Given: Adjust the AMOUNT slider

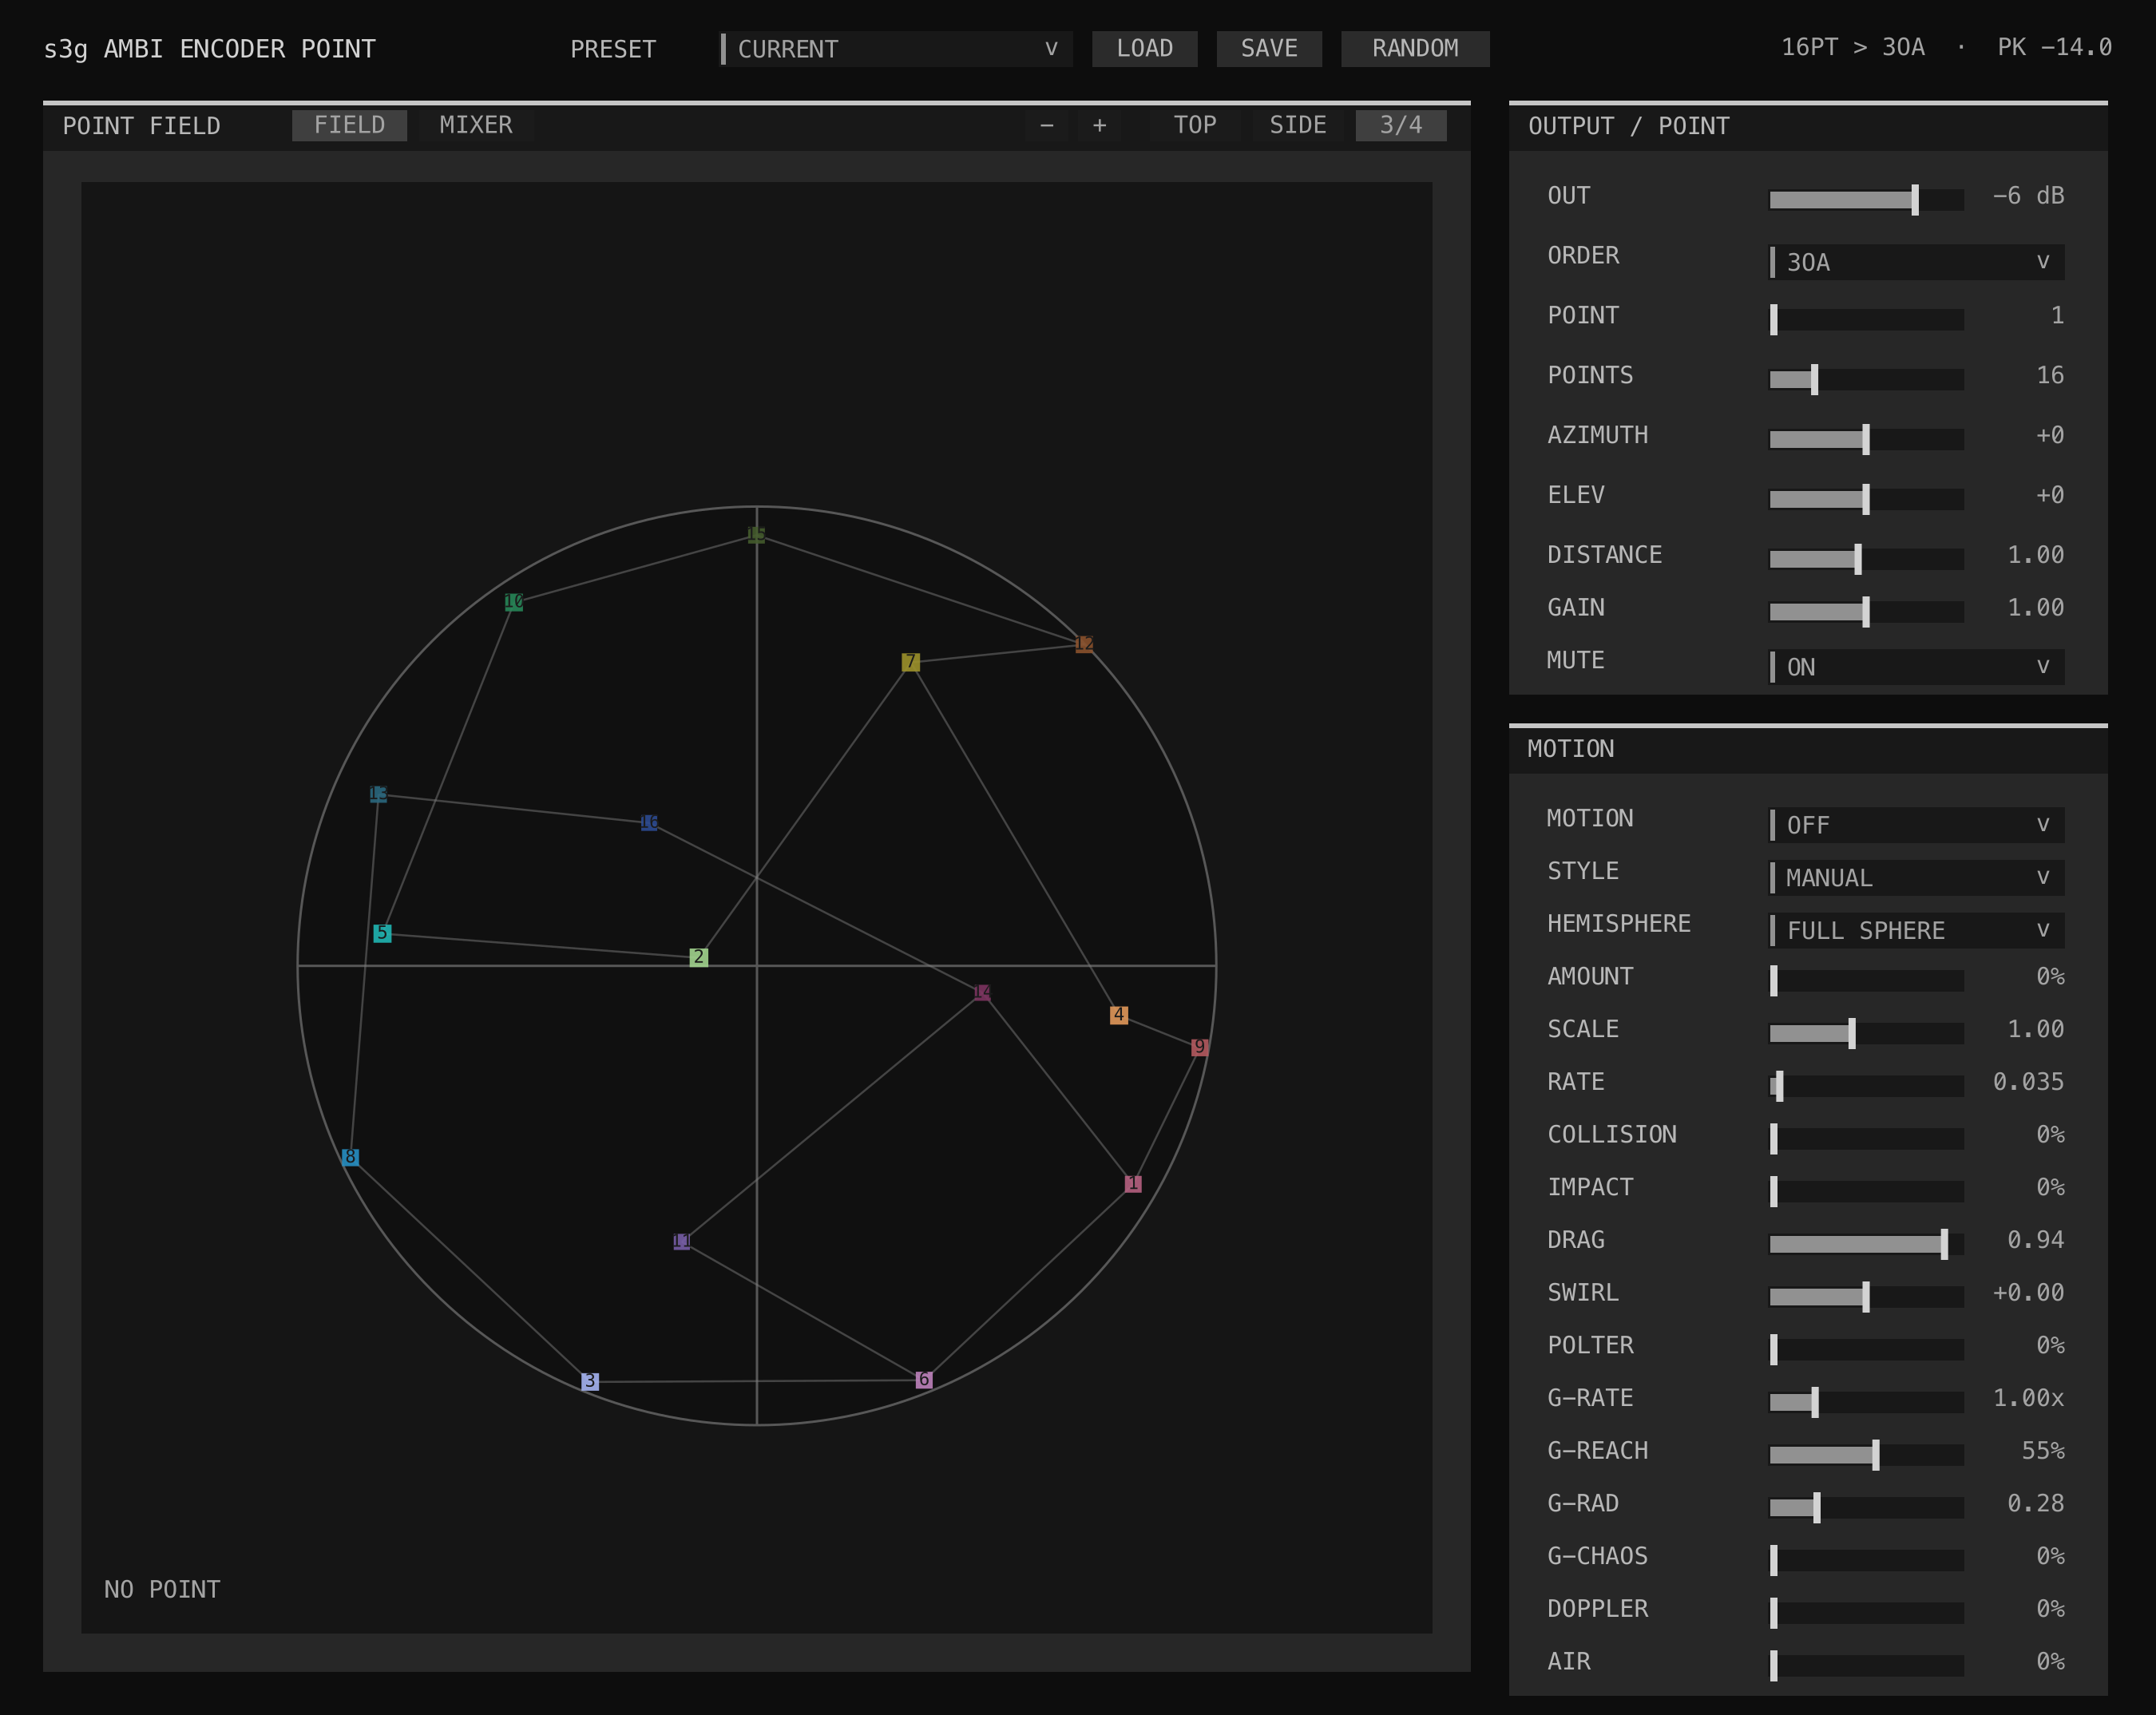Looking at the screenshot, I should coord(1866,981).
